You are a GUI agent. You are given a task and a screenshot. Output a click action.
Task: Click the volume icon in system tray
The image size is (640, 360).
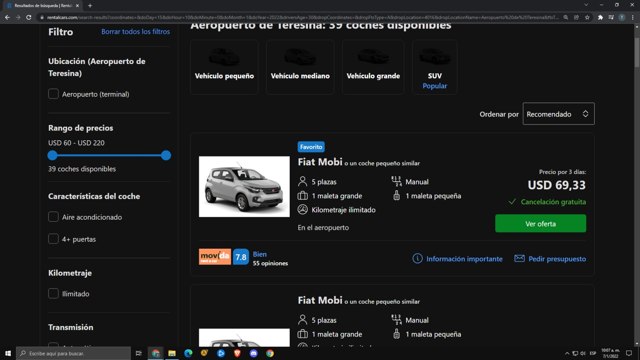pyautogui.click(x=583, y=353)
